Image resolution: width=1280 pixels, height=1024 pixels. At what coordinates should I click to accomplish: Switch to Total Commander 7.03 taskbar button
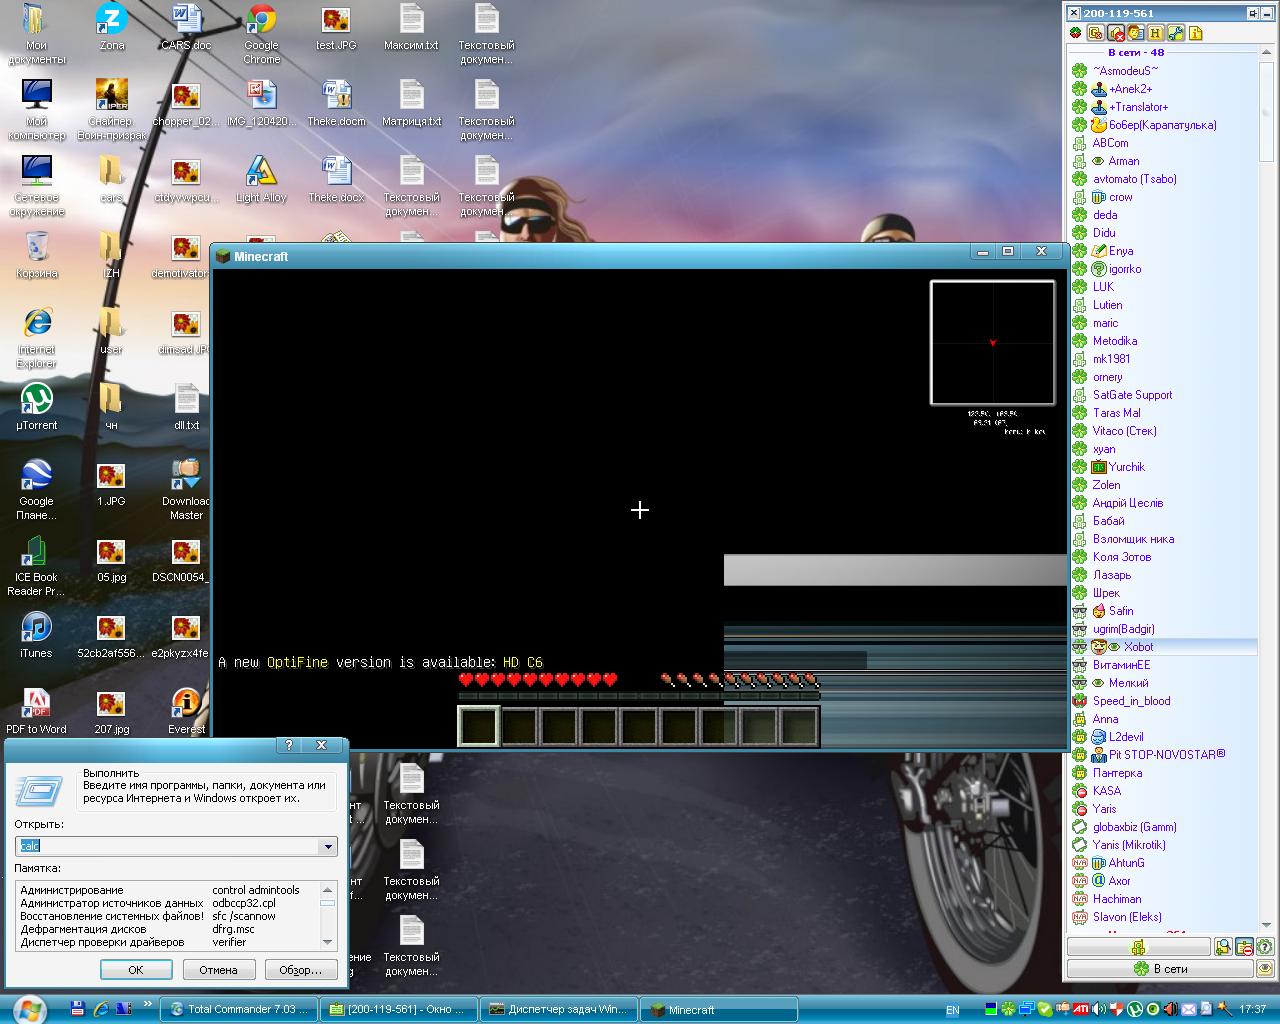(x=241, y=1010)
